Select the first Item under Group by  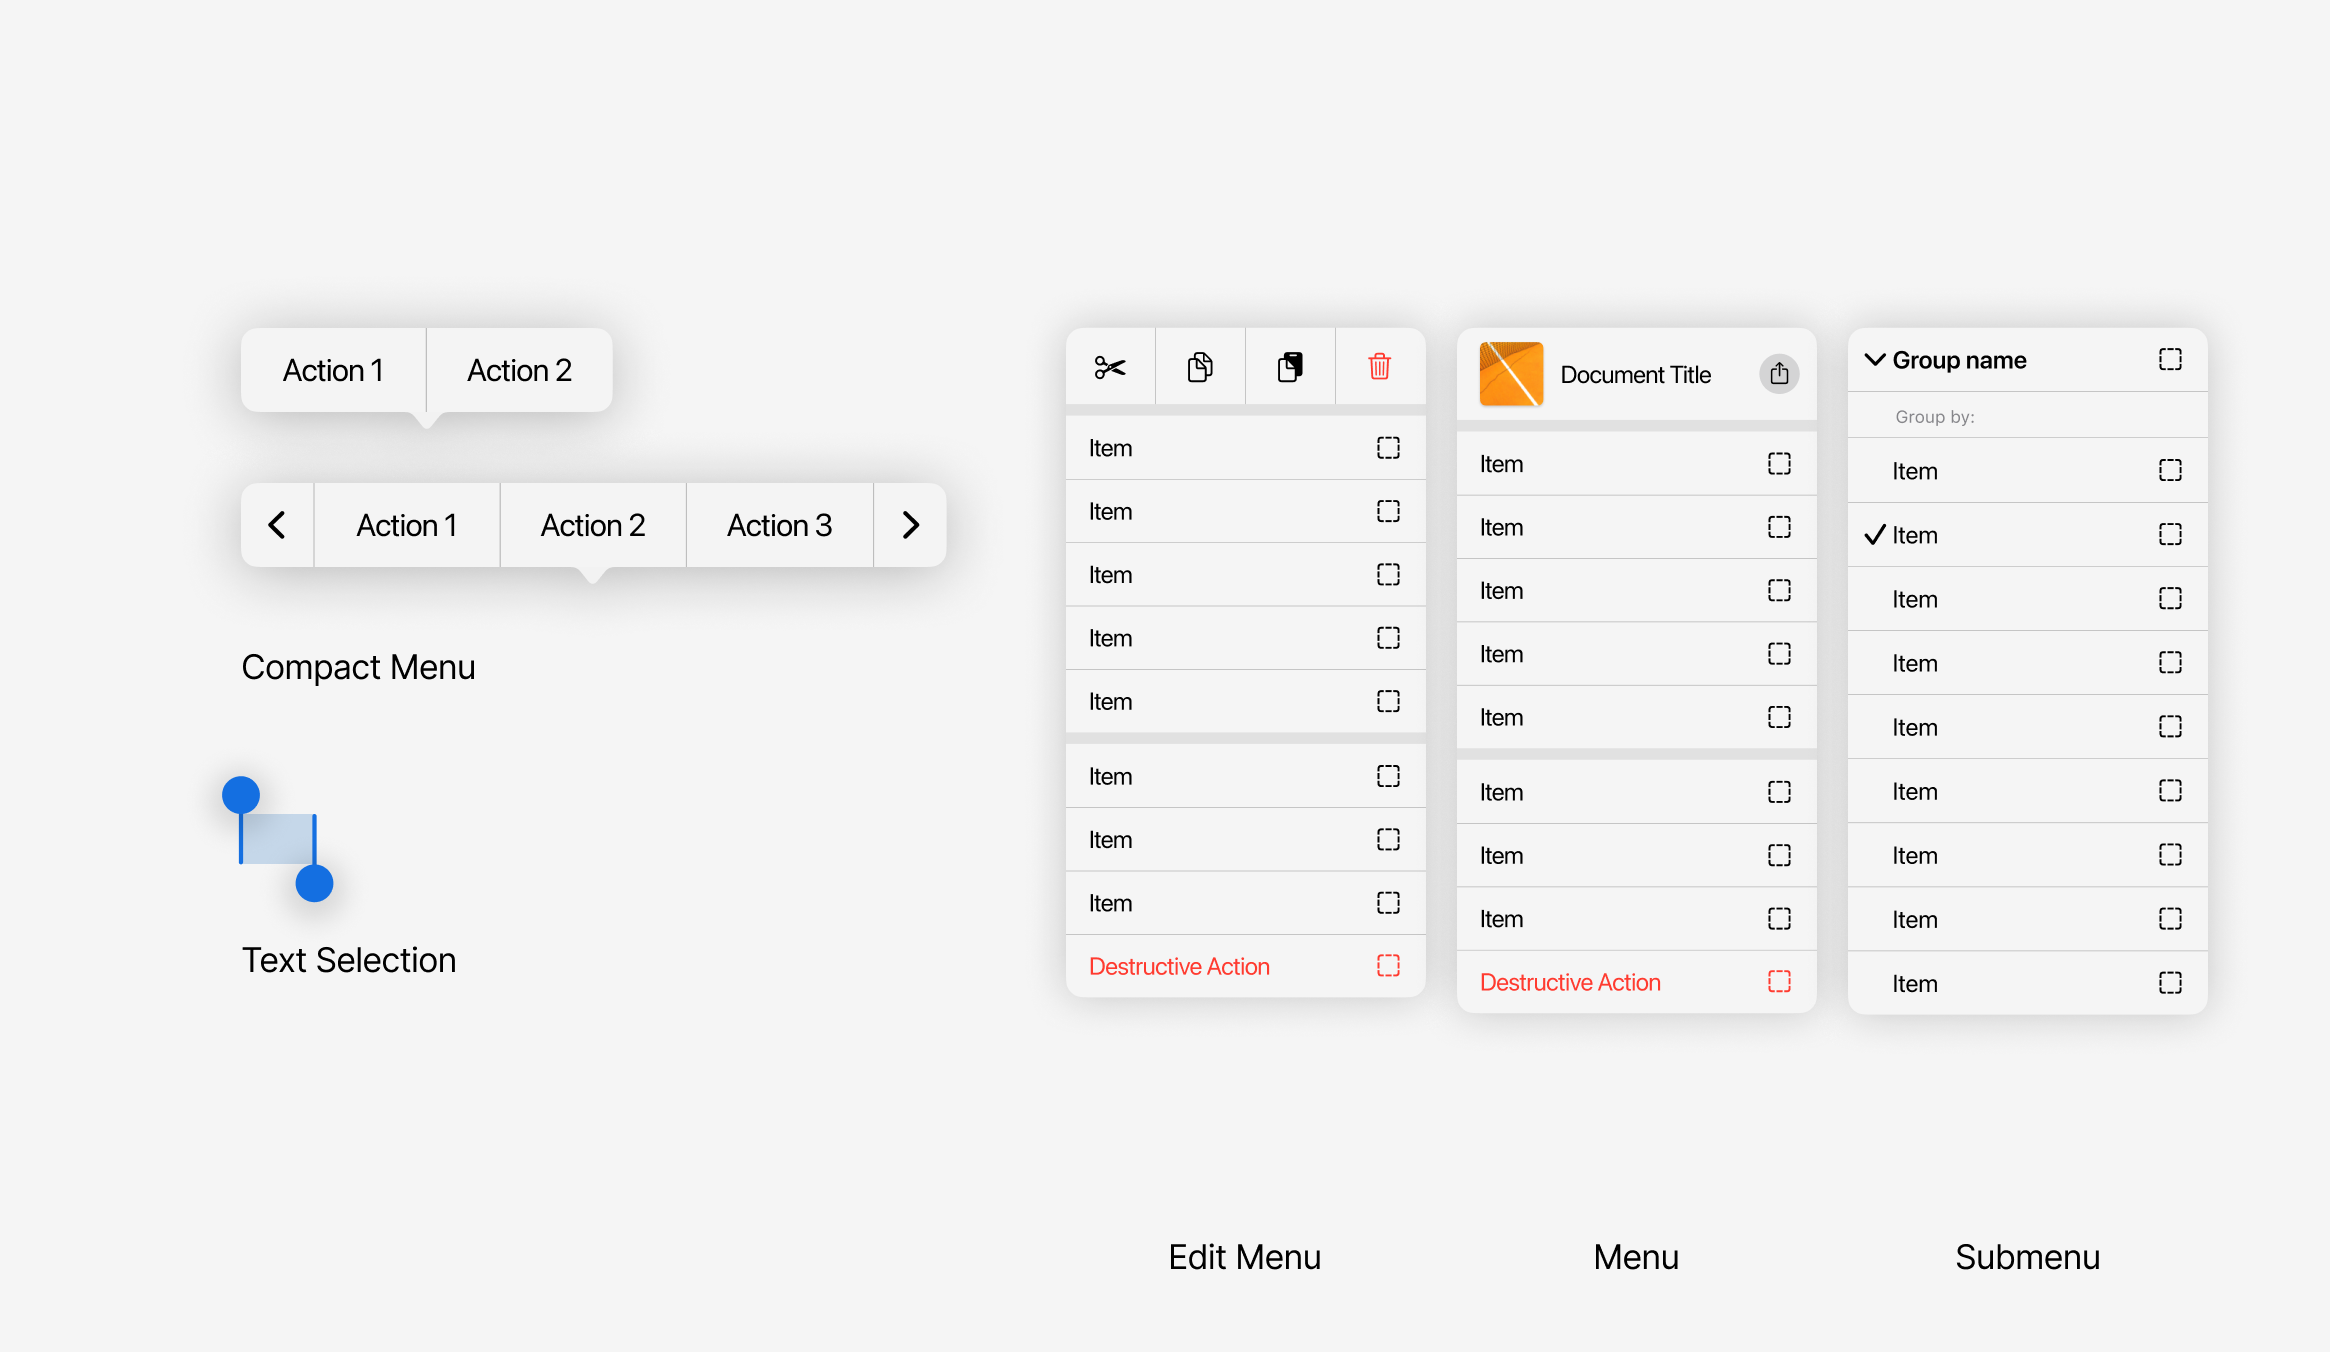pyautogui.click(x=1915, y=471)
